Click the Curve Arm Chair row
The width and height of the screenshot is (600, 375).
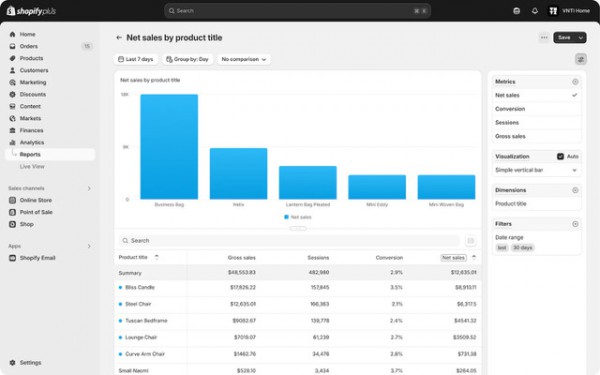pyautogui.click(x=297, y=354)
